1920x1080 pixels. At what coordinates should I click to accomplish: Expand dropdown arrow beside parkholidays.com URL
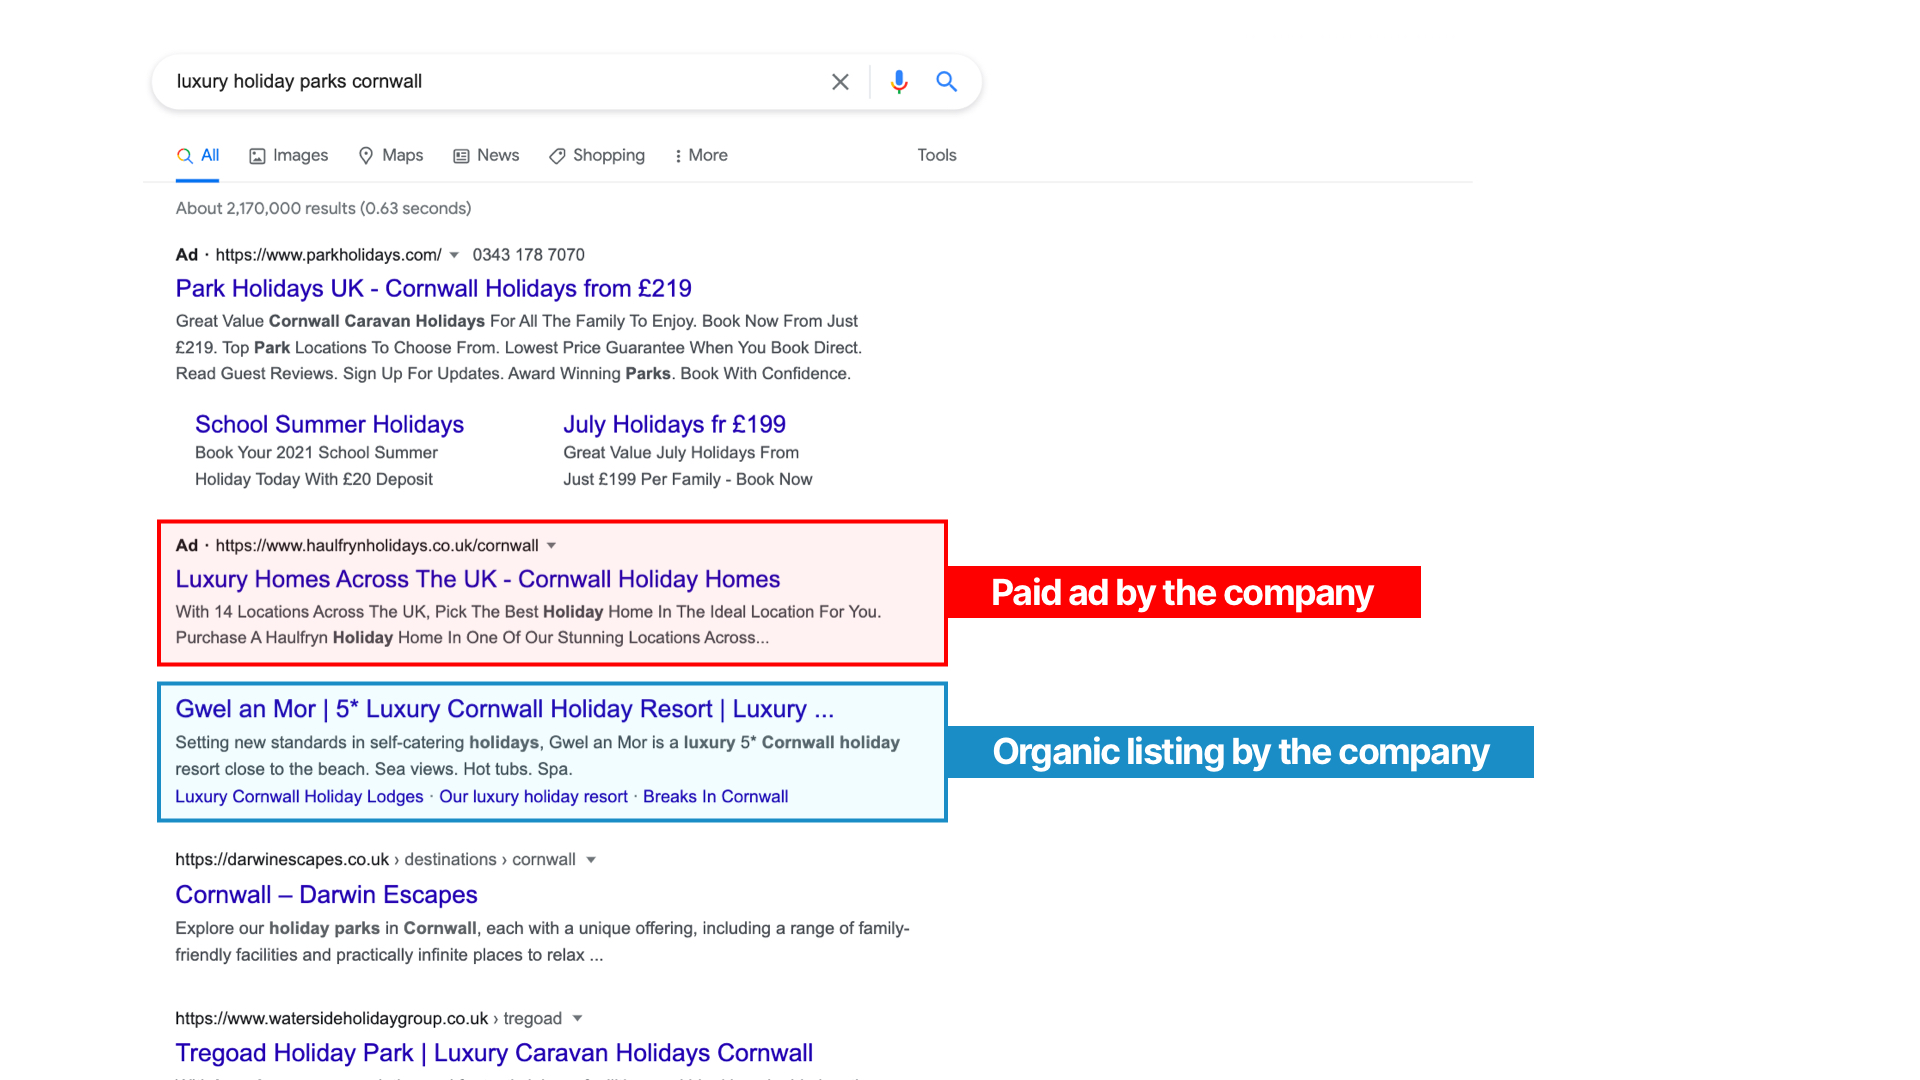(454, 255)
